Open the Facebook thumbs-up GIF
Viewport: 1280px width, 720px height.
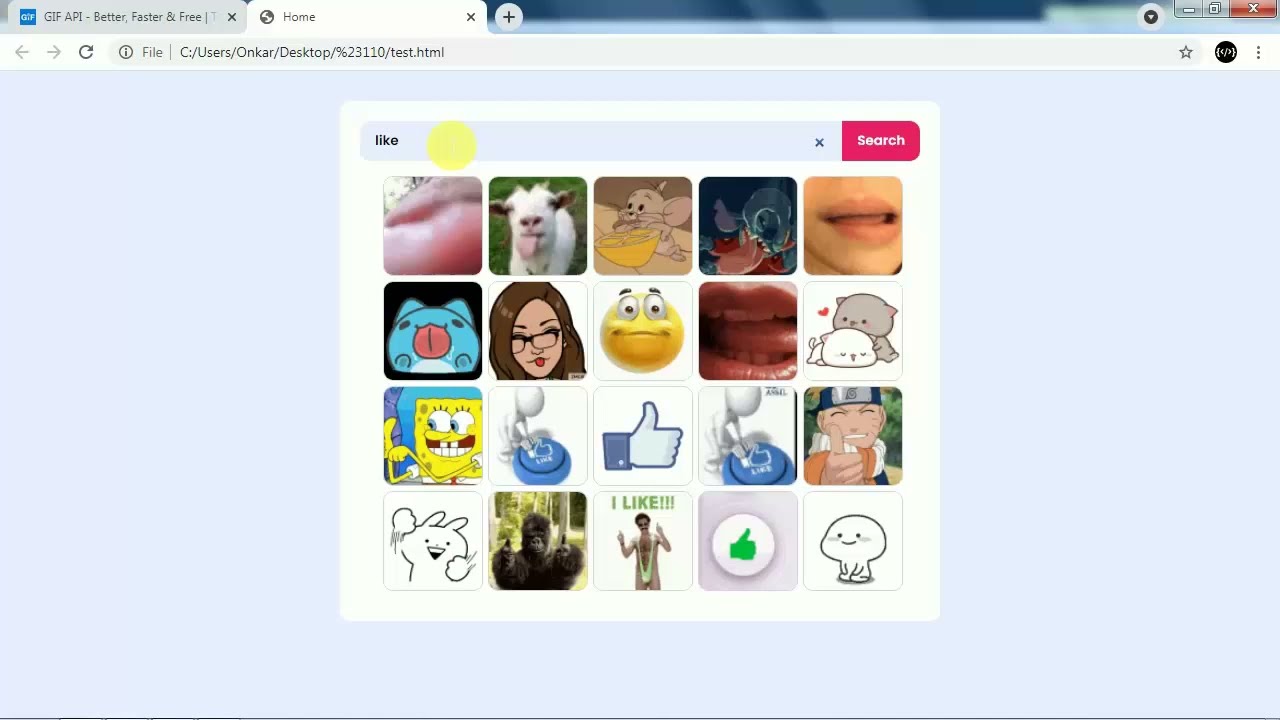pos(643,436)
